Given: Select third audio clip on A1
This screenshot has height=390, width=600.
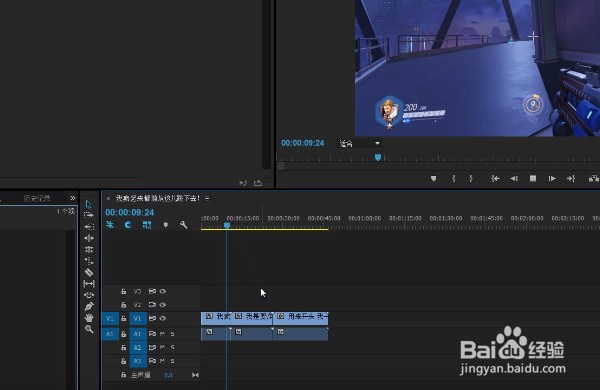Looking at the screenshot, I should [300, 334].
